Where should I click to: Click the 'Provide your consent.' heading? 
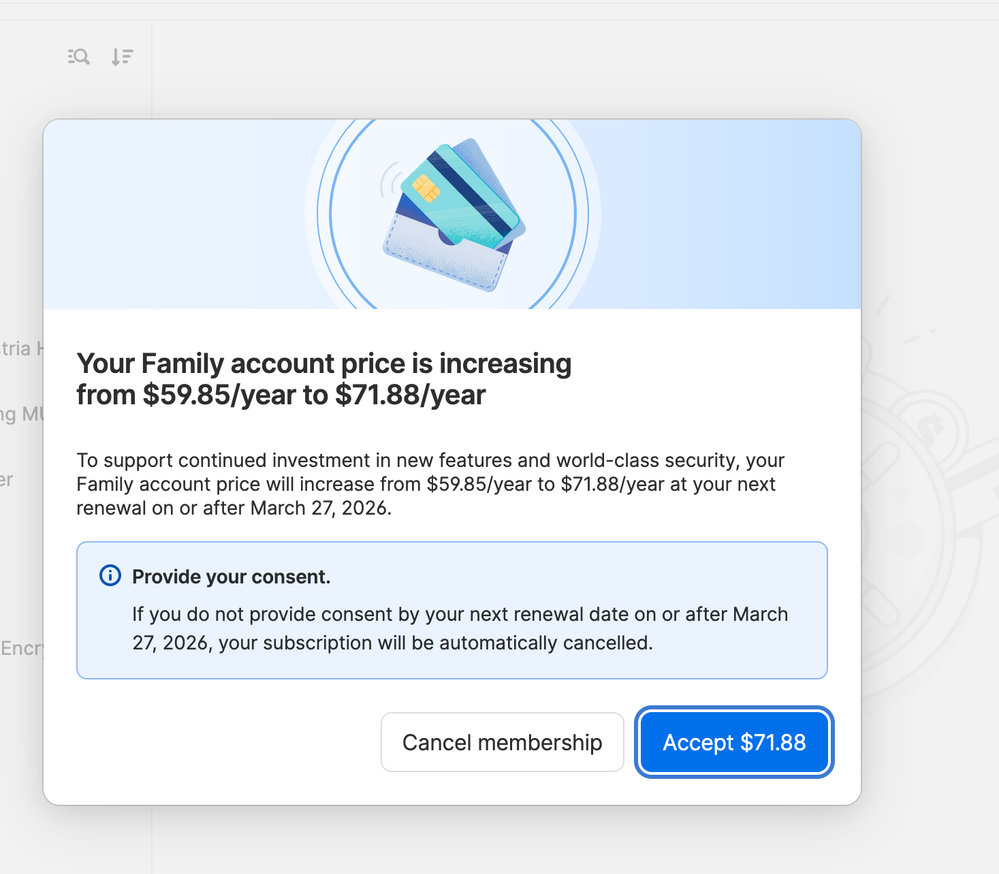[x=231, y=577]
